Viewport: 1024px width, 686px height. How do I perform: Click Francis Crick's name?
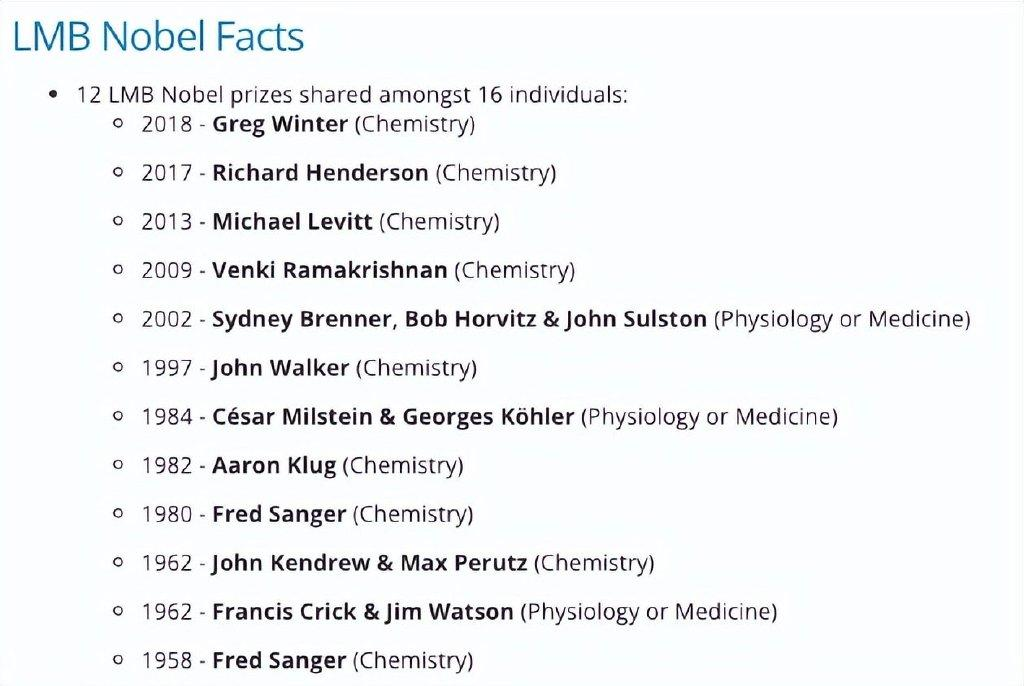click(284, 612)
